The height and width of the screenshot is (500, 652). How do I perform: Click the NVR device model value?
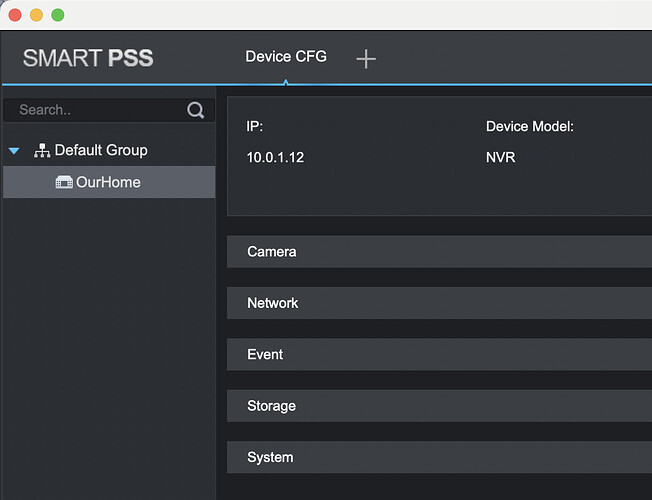click(501, 157)
